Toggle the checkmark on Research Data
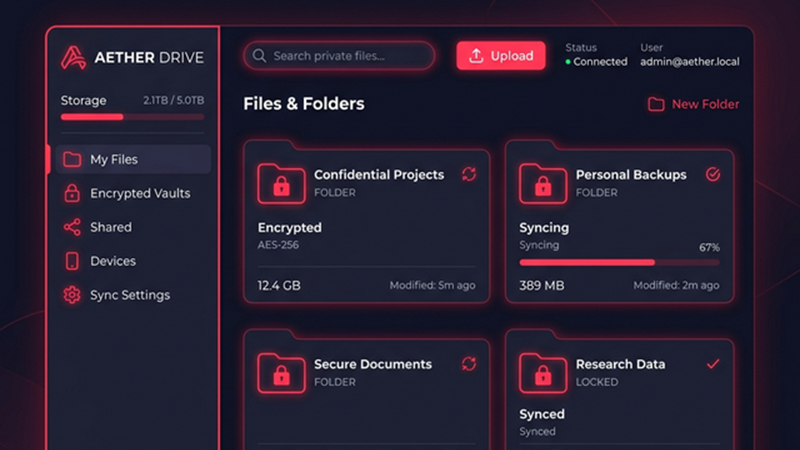800x450 pixels. [713, 364]
